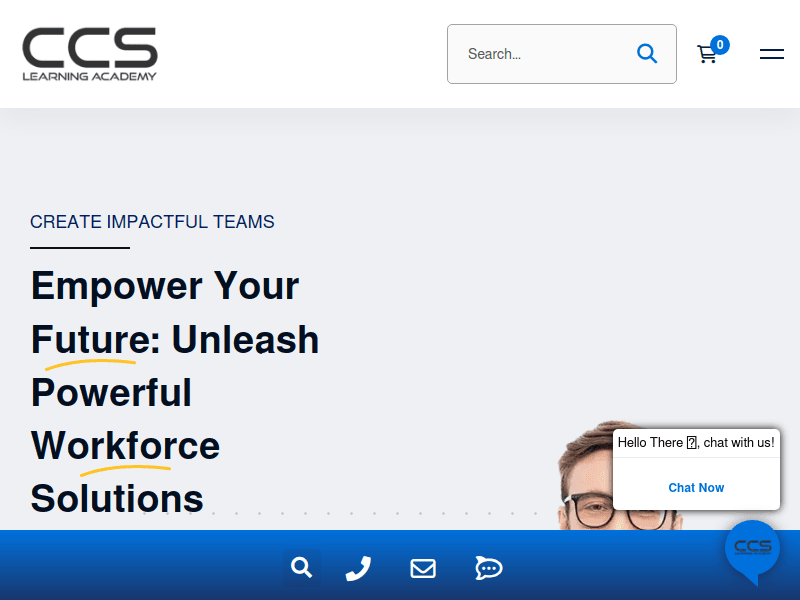Click the phone call icon in the bottom bar
Image resolution: width=800 pixels, height=600 pixels.
pyautogui.click(x=358, y=568)
